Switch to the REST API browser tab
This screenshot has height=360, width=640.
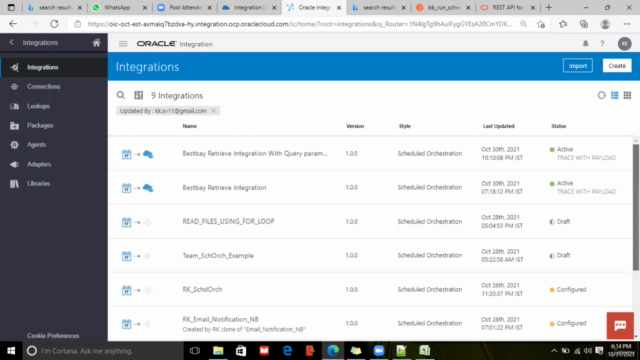507,7
